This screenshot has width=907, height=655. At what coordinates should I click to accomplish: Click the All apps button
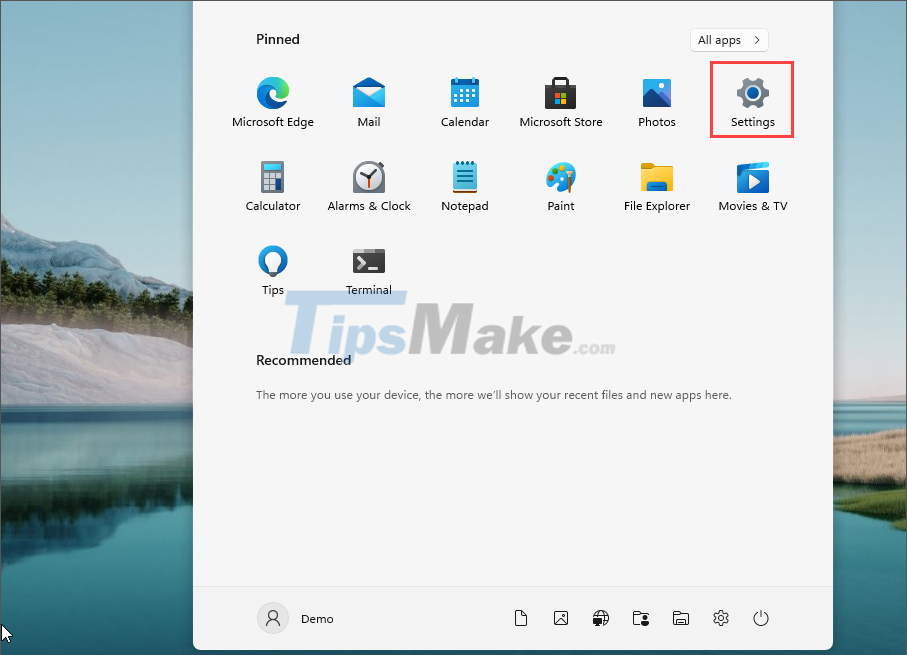click(729, 40)
